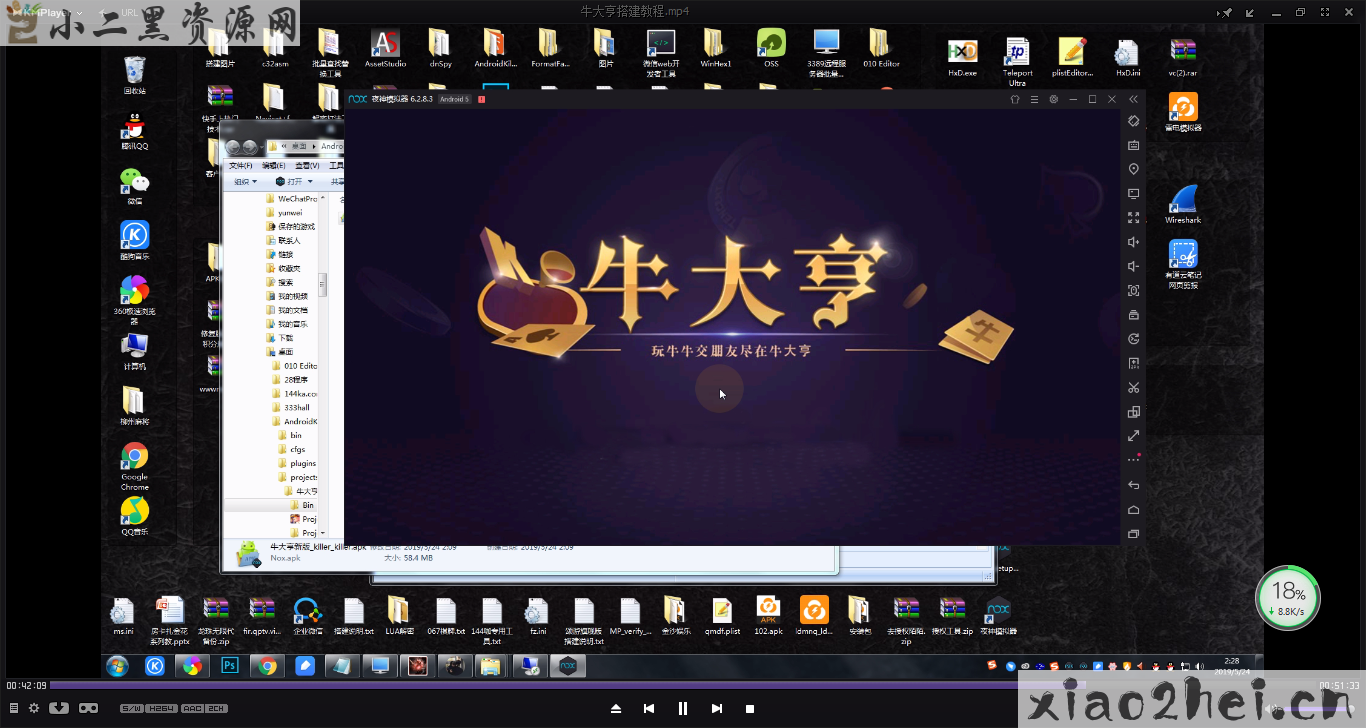Image resolution: width=1366 pixels, height=728 pixels.
Task: Open 文件(F) menu in Explorer window
Action: click(241, 165)
